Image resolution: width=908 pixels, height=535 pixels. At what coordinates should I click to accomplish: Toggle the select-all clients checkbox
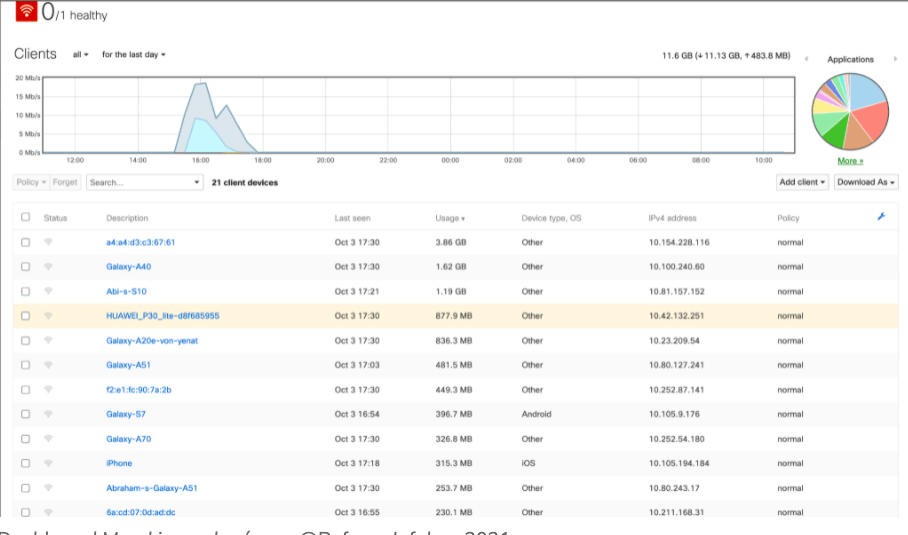coord(25,217)
